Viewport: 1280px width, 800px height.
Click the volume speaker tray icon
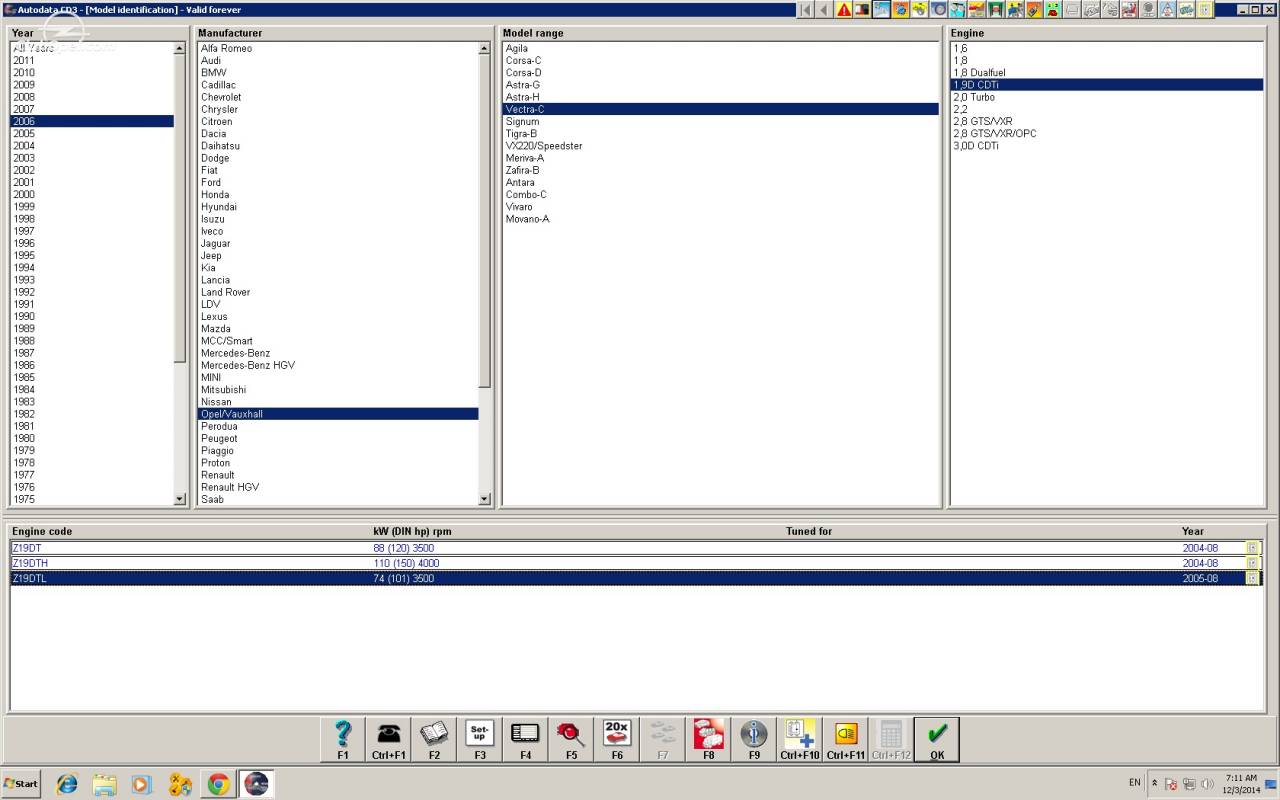(1207, 783)
